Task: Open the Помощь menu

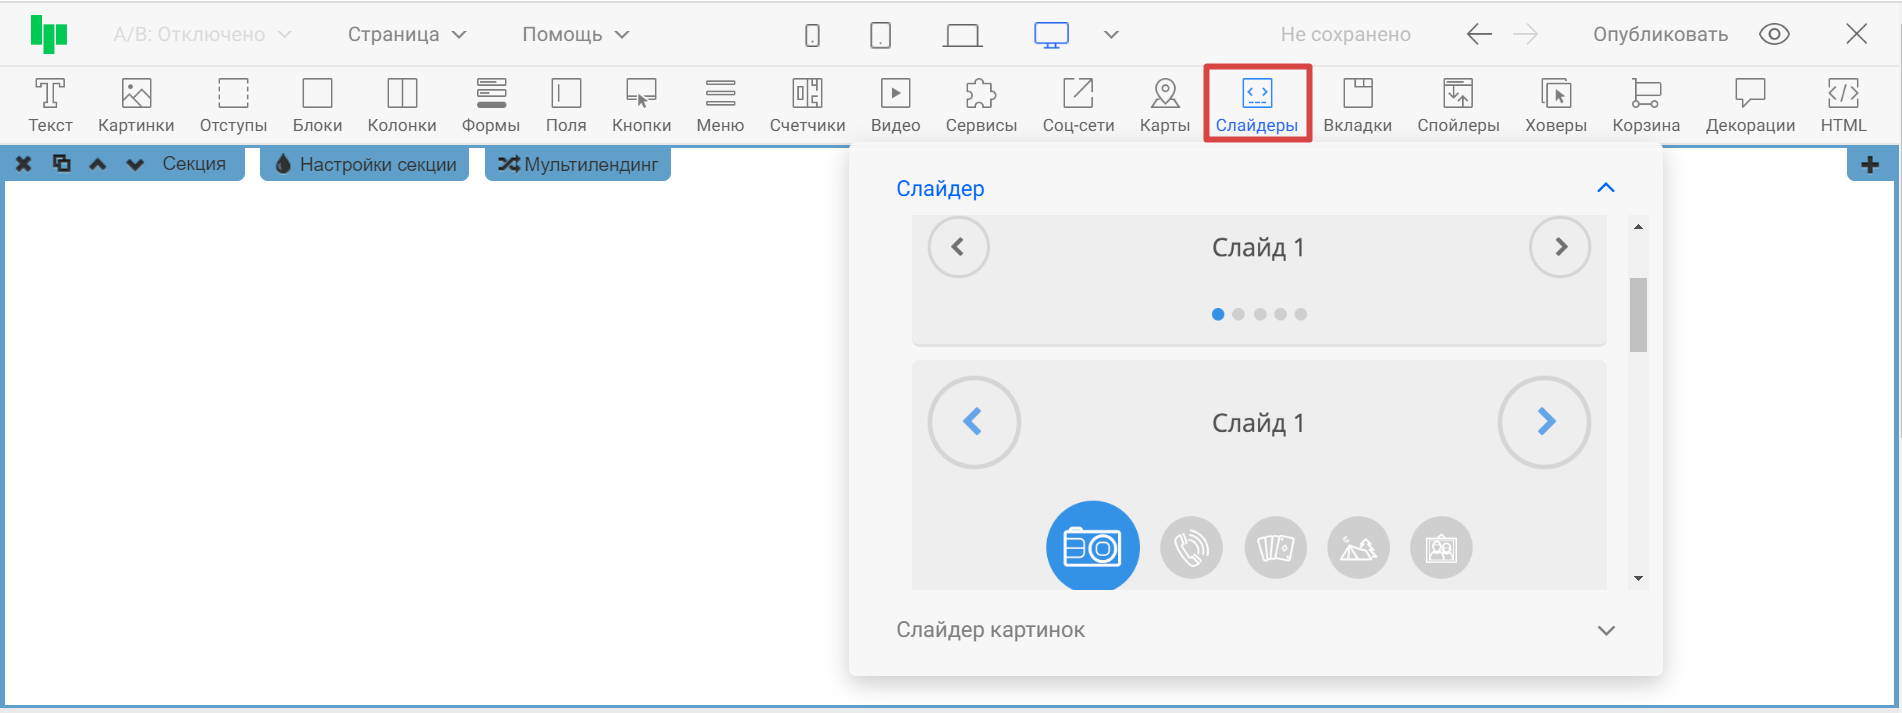Action: point(575,34)
